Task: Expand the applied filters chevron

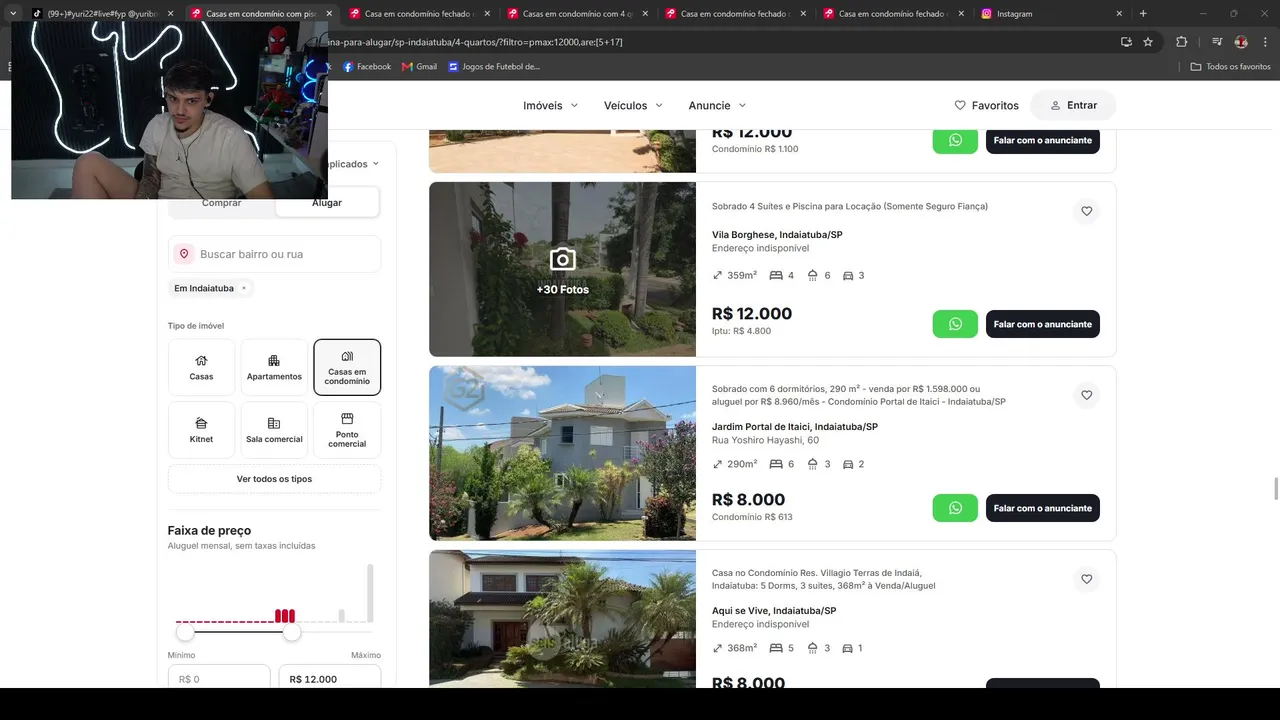Action: pyautogui.click(x=376, y=164)
